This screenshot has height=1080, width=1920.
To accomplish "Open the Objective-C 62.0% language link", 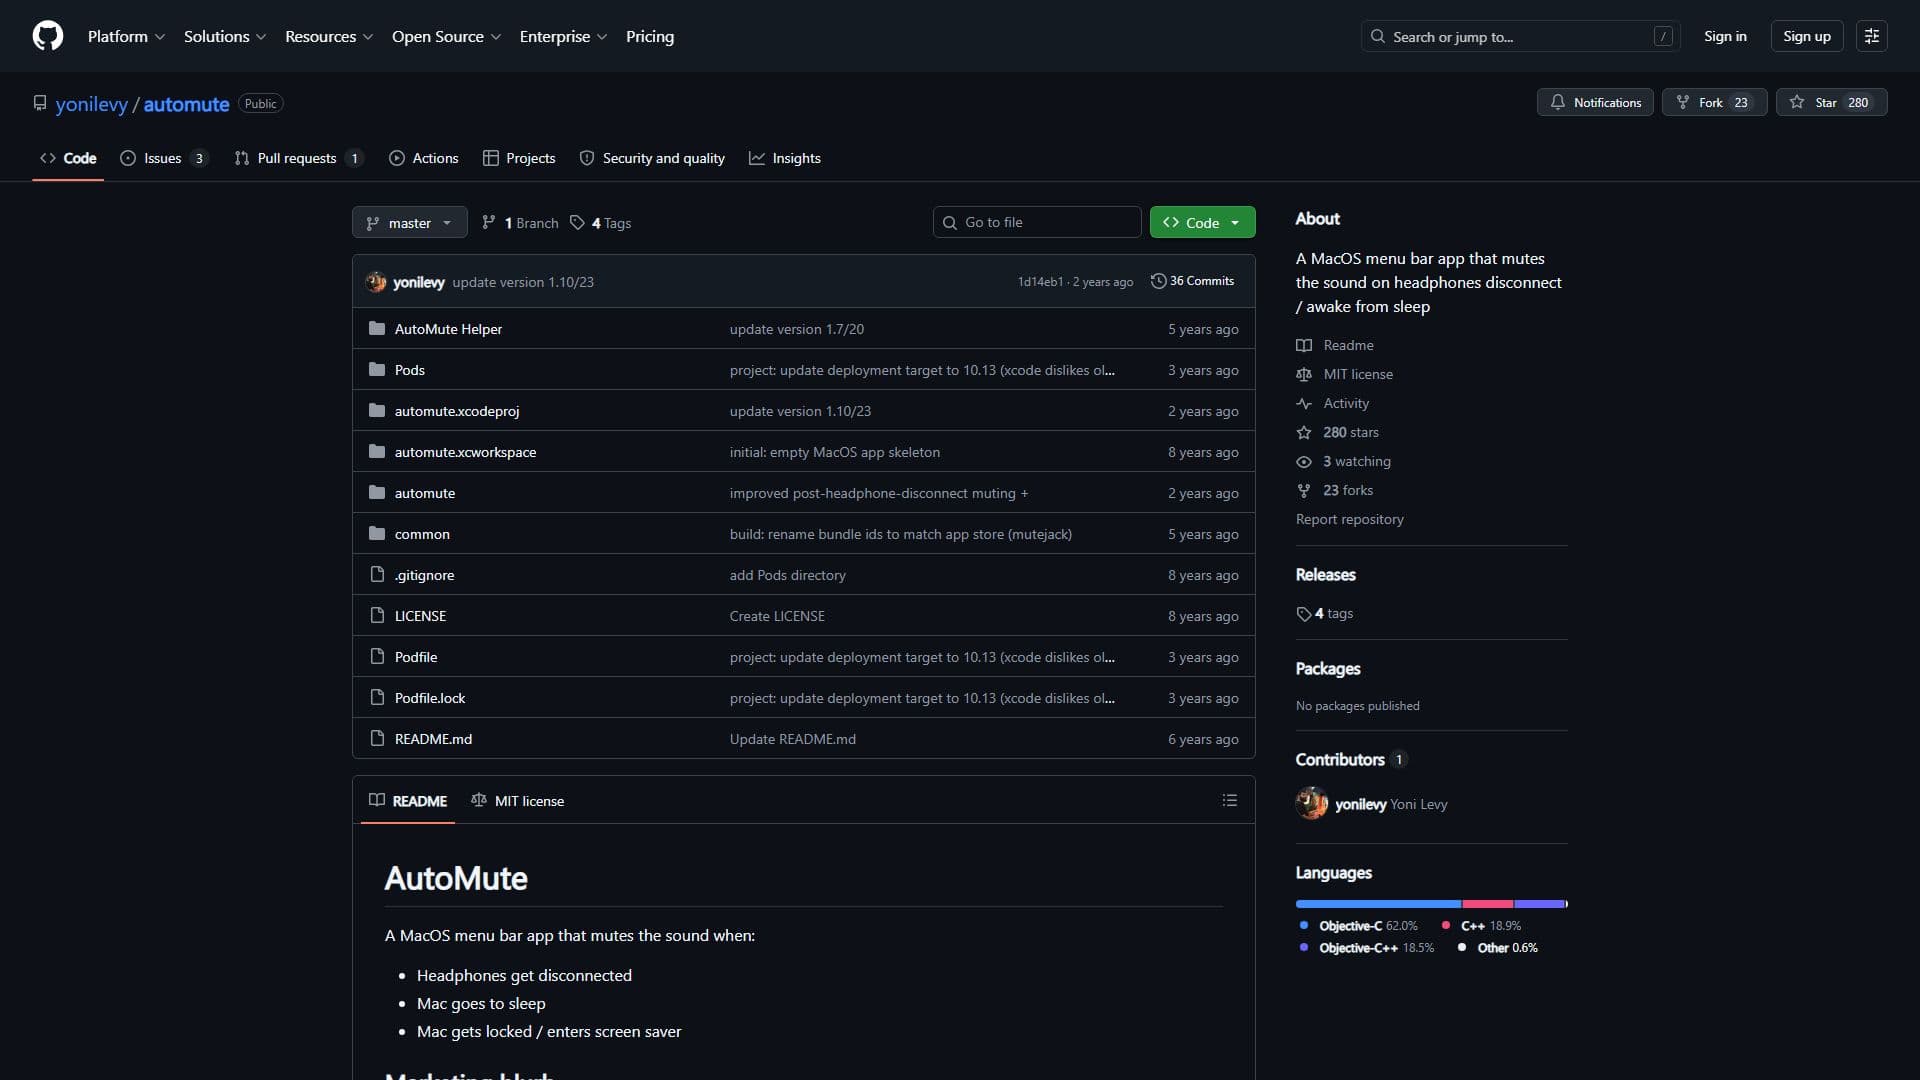I will click(x=1358, y=925).
